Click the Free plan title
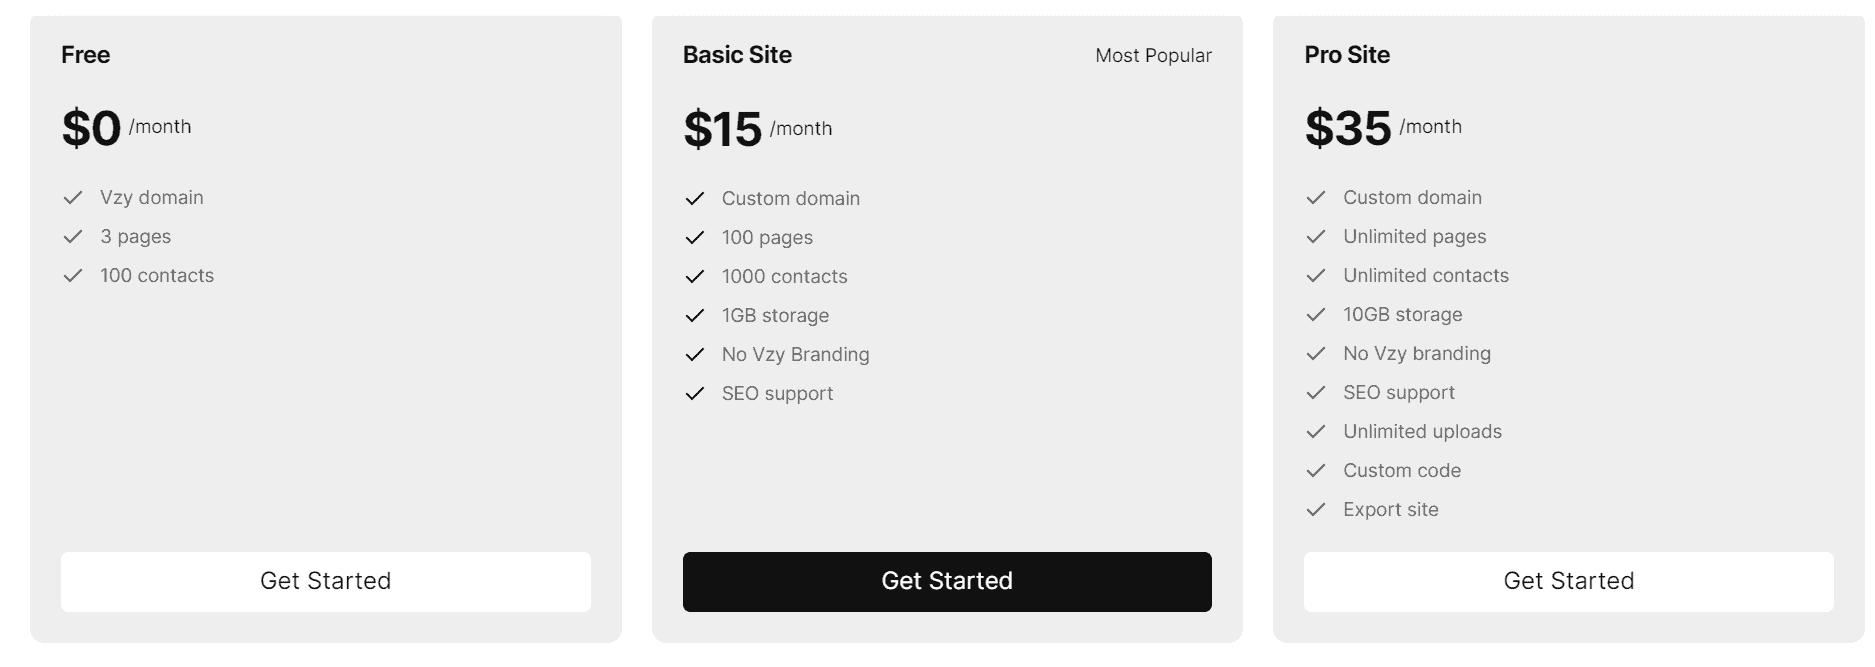 click(85, 55)
